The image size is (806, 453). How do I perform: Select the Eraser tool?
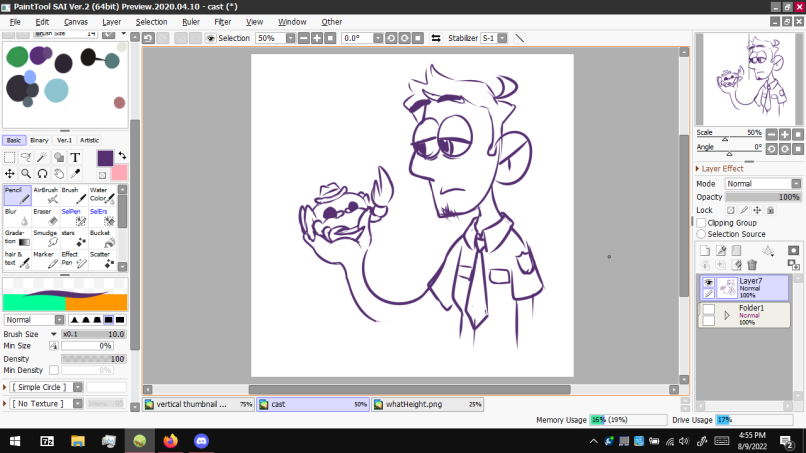[x=45, y=217]
